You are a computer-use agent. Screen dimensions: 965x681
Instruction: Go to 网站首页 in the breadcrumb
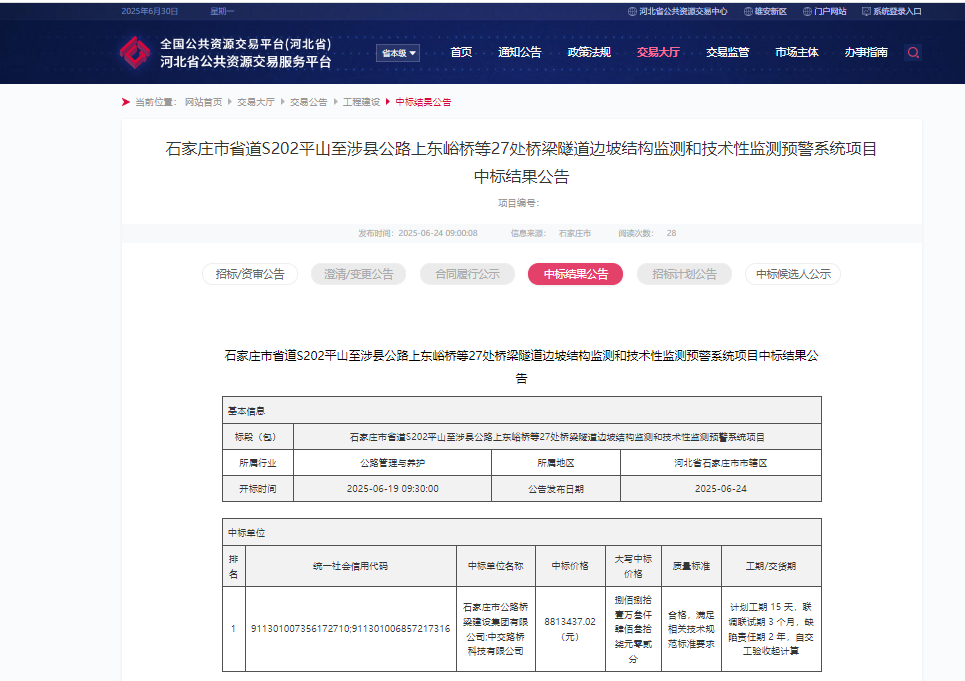click(203, 102)
